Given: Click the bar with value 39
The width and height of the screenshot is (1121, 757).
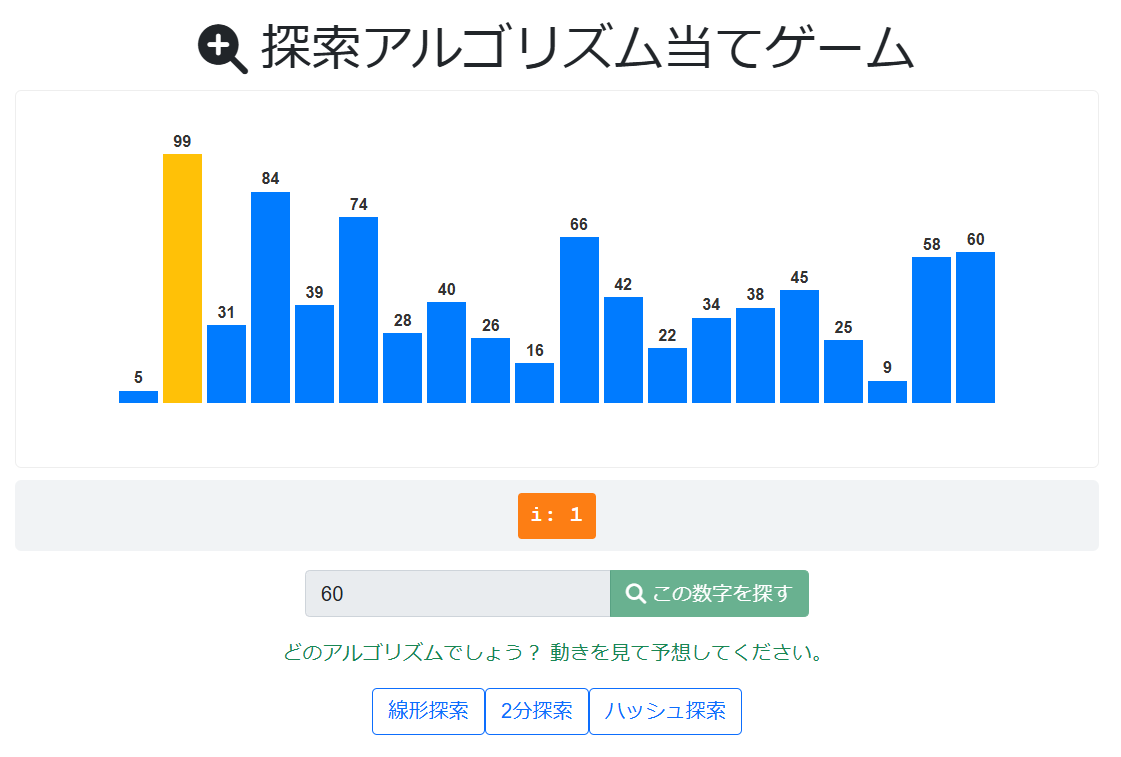Looking at the screenshot, I should click(x=314, y=354).
